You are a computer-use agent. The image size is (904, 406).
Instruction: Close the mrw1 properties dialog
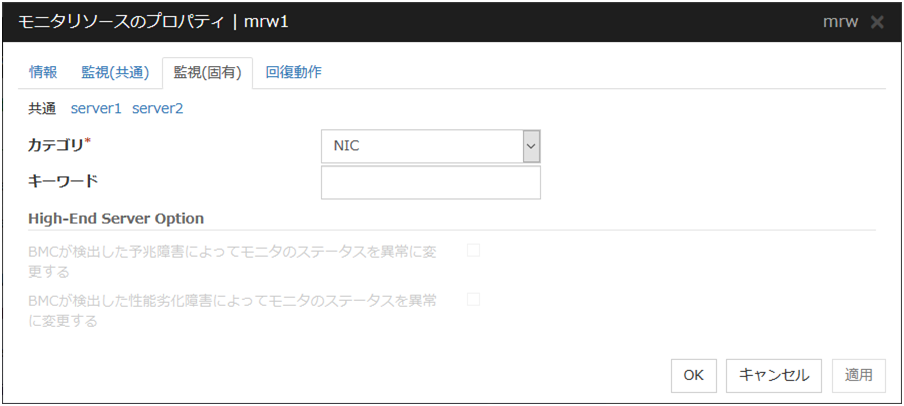click(877, 22)
